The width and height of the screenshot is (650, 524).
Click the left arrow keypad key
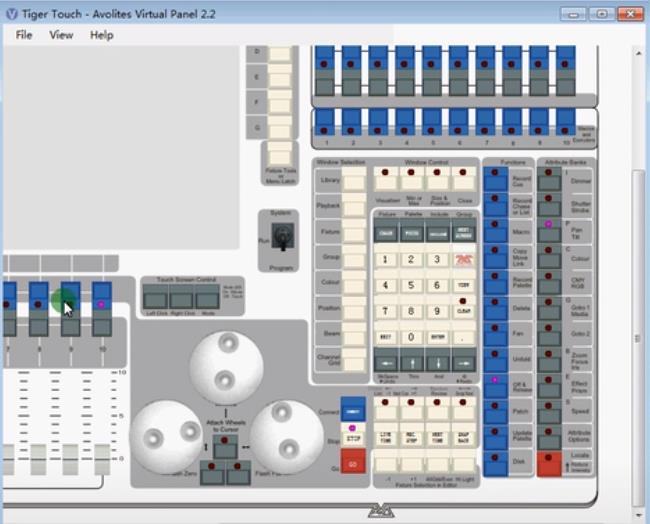coord(386,359)
